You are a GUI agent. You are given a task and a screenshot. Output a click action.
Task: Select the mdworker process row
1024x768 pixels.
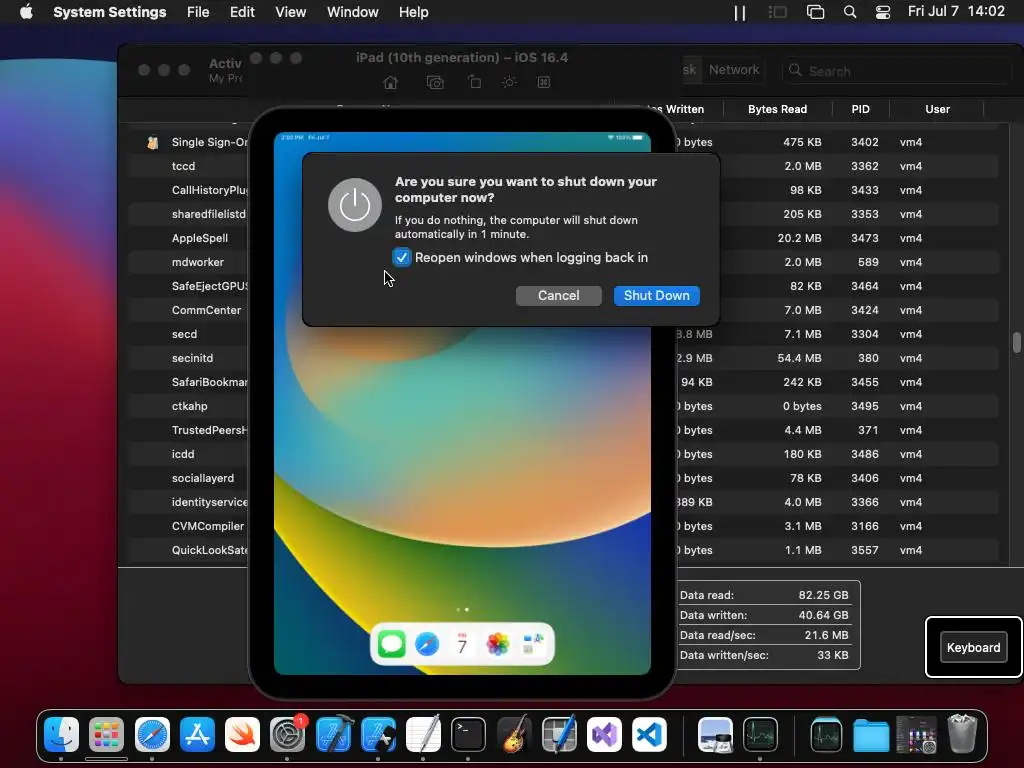(563, 262)
